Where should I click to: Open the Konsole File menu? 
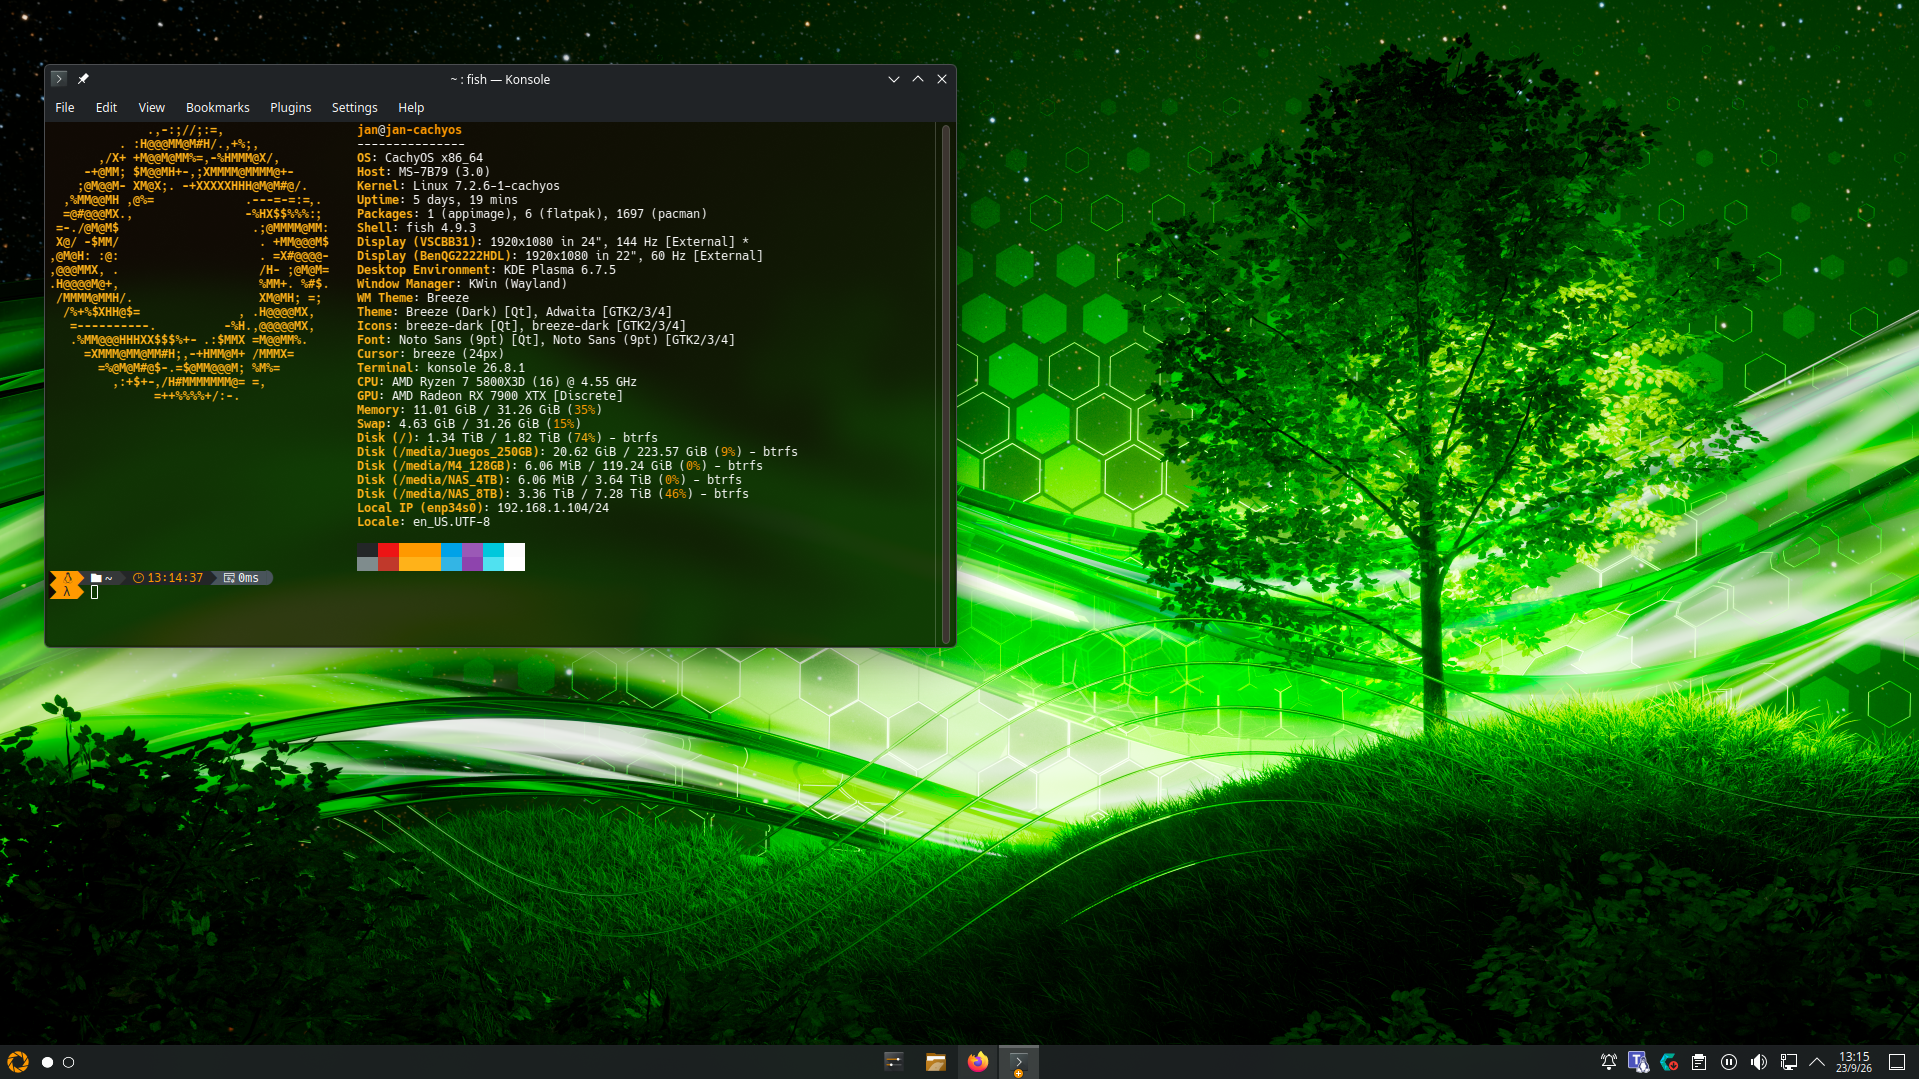[x=65, y=107]
